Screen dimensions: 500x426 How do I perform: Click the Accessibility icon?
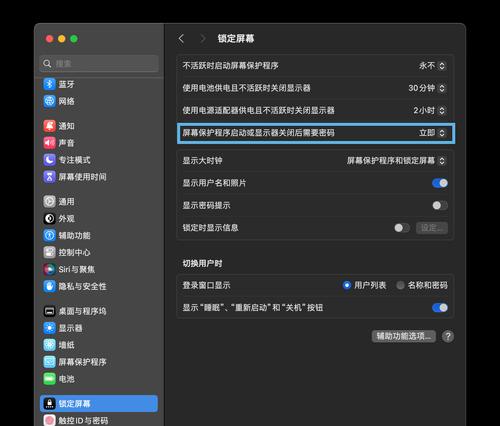[49, 235]
